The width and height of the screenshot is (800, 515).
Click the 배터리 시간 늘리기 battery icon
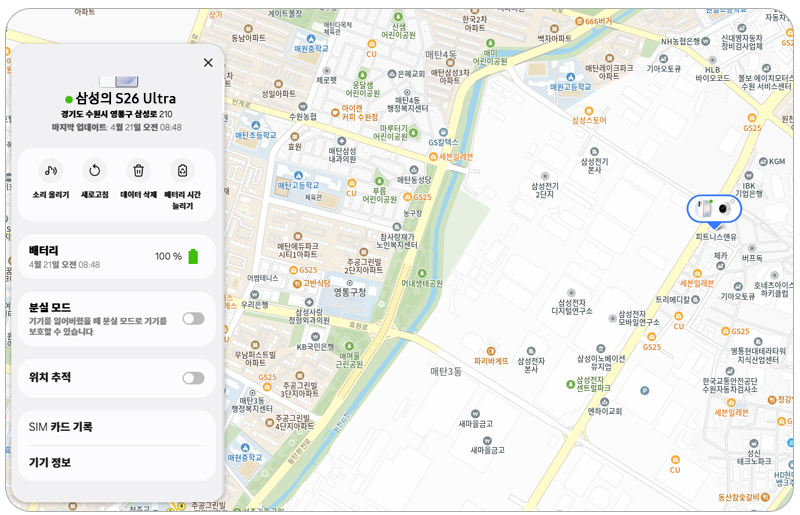[182, 170]
